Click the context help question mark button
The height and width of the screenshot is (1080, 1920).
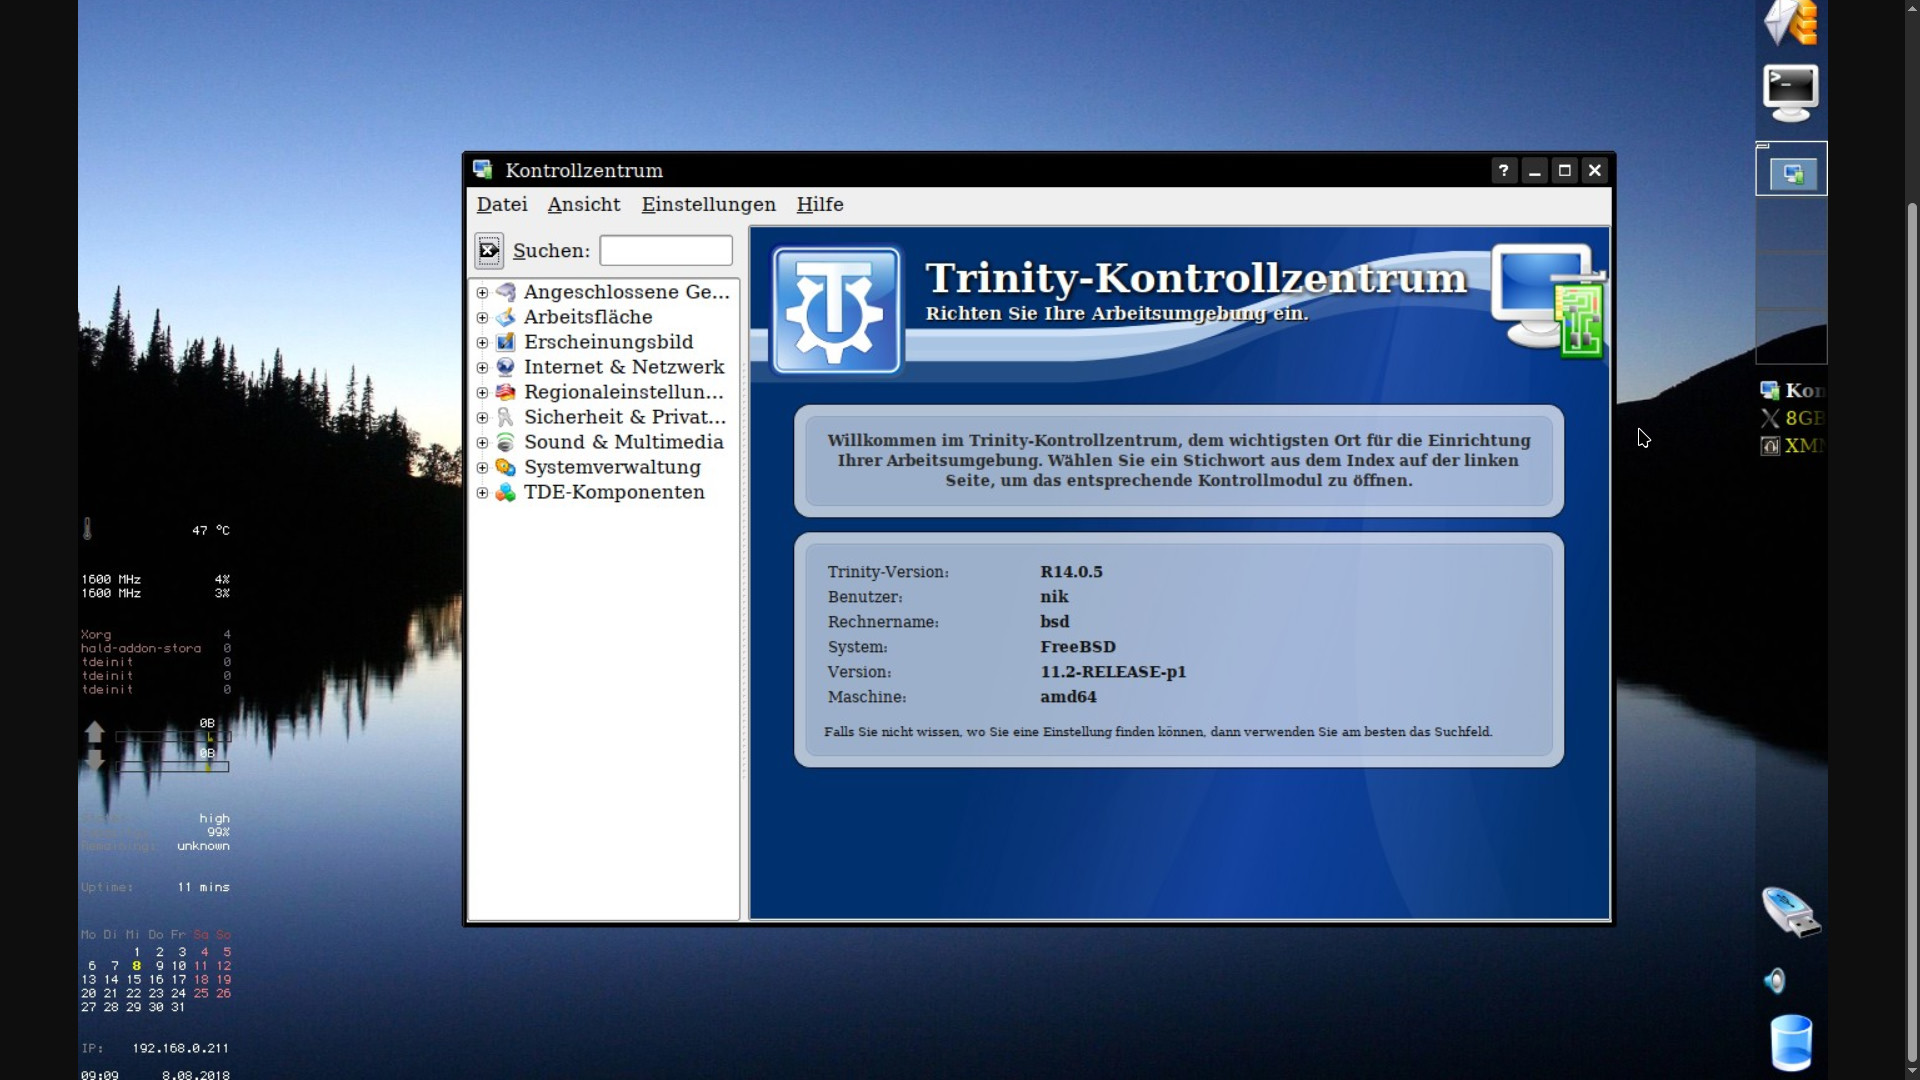tap(1503, 170)
